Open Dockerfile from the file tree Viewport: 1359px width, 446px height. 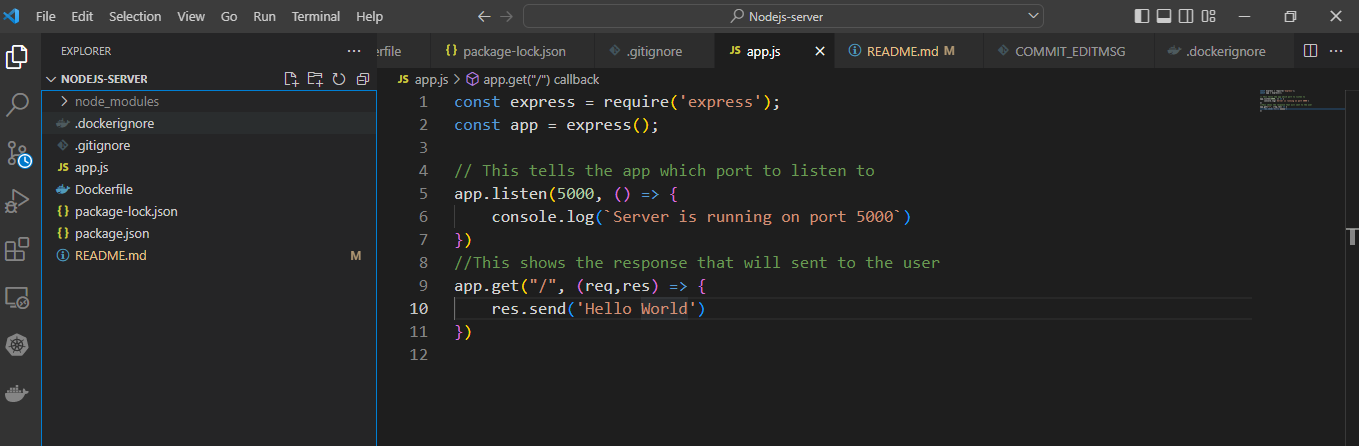point(104,189)
